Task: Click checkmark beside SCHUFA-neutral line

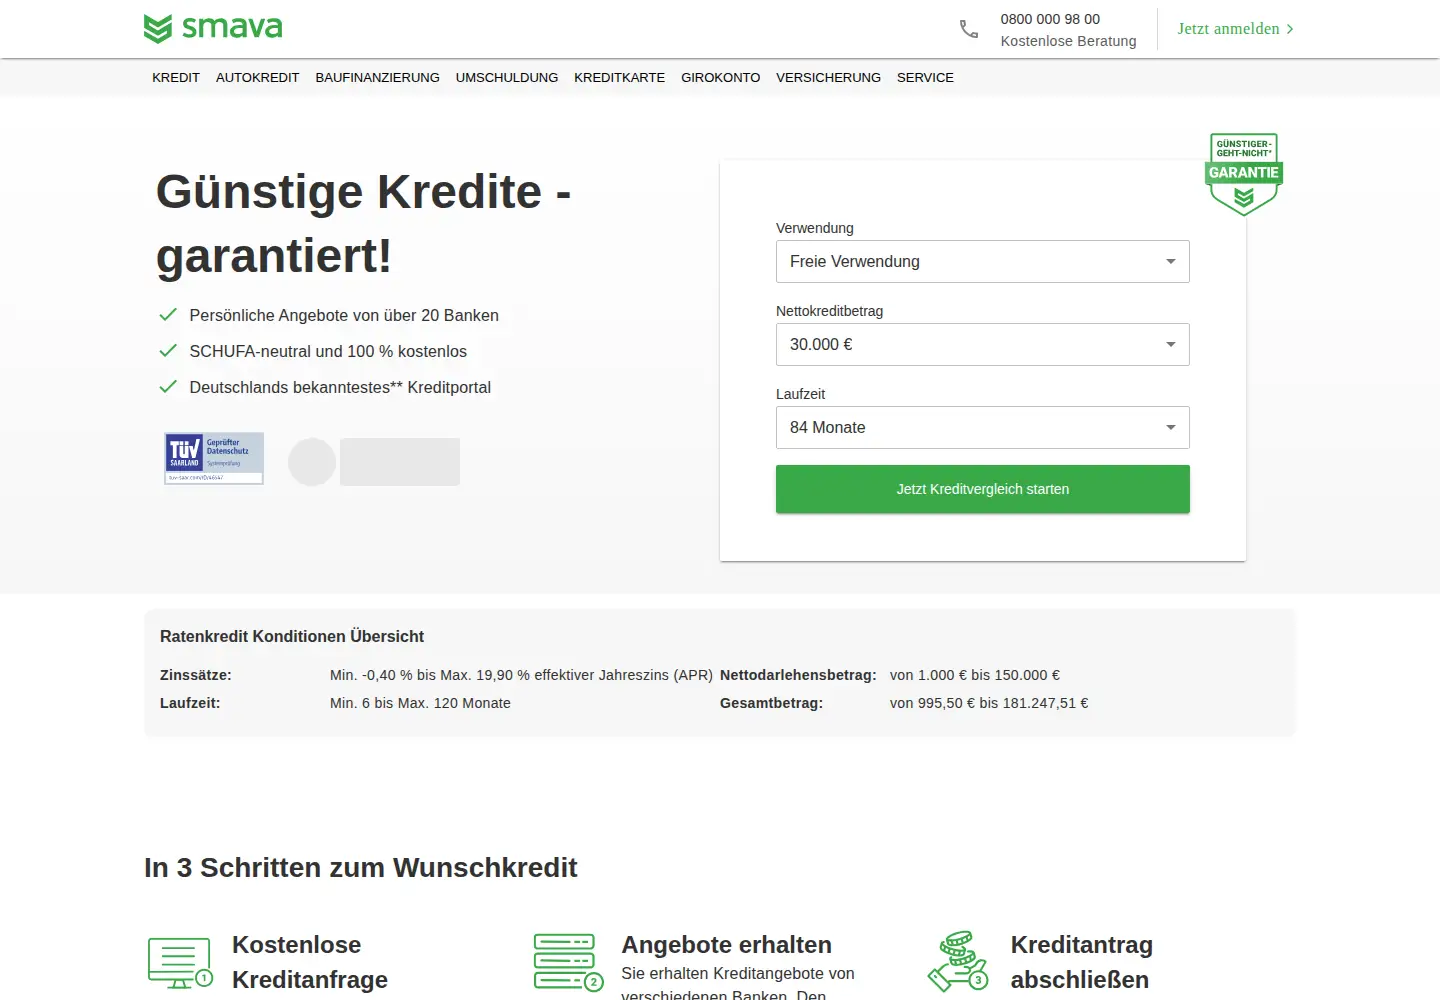Action: (168, 351)
